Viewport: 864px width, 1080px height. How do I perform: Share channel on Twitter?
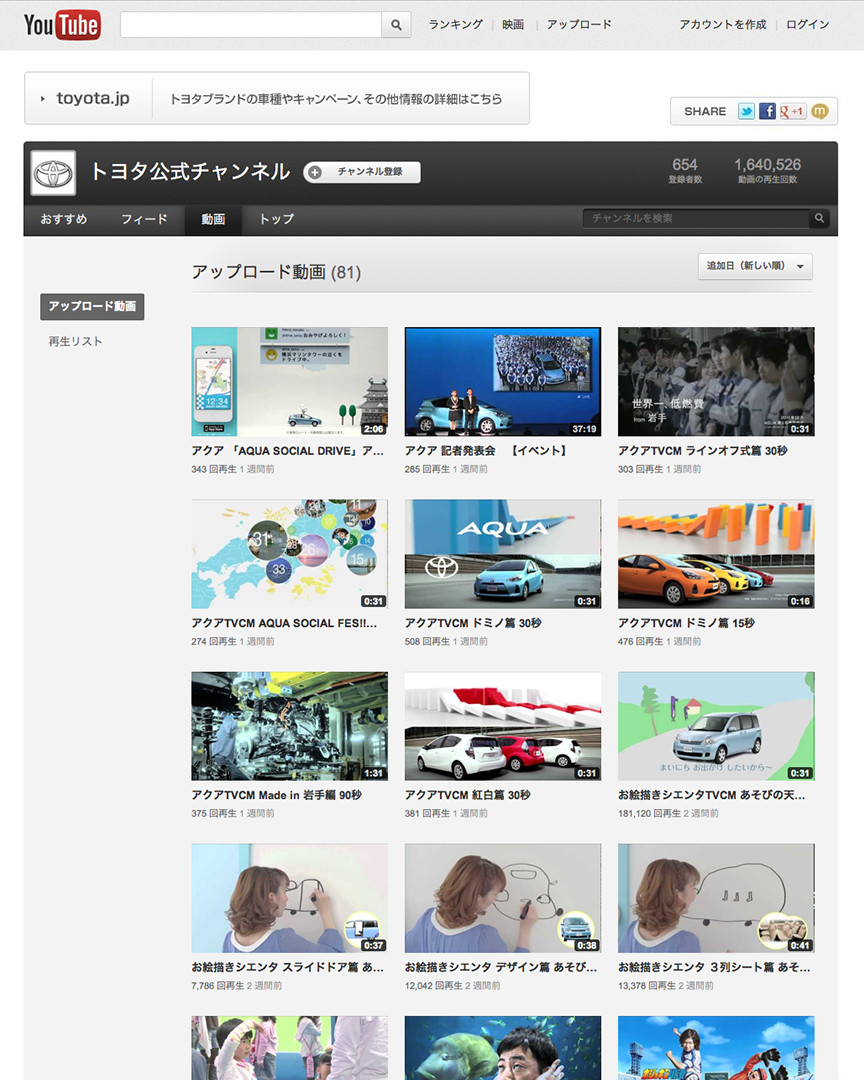tap(746, 111)
